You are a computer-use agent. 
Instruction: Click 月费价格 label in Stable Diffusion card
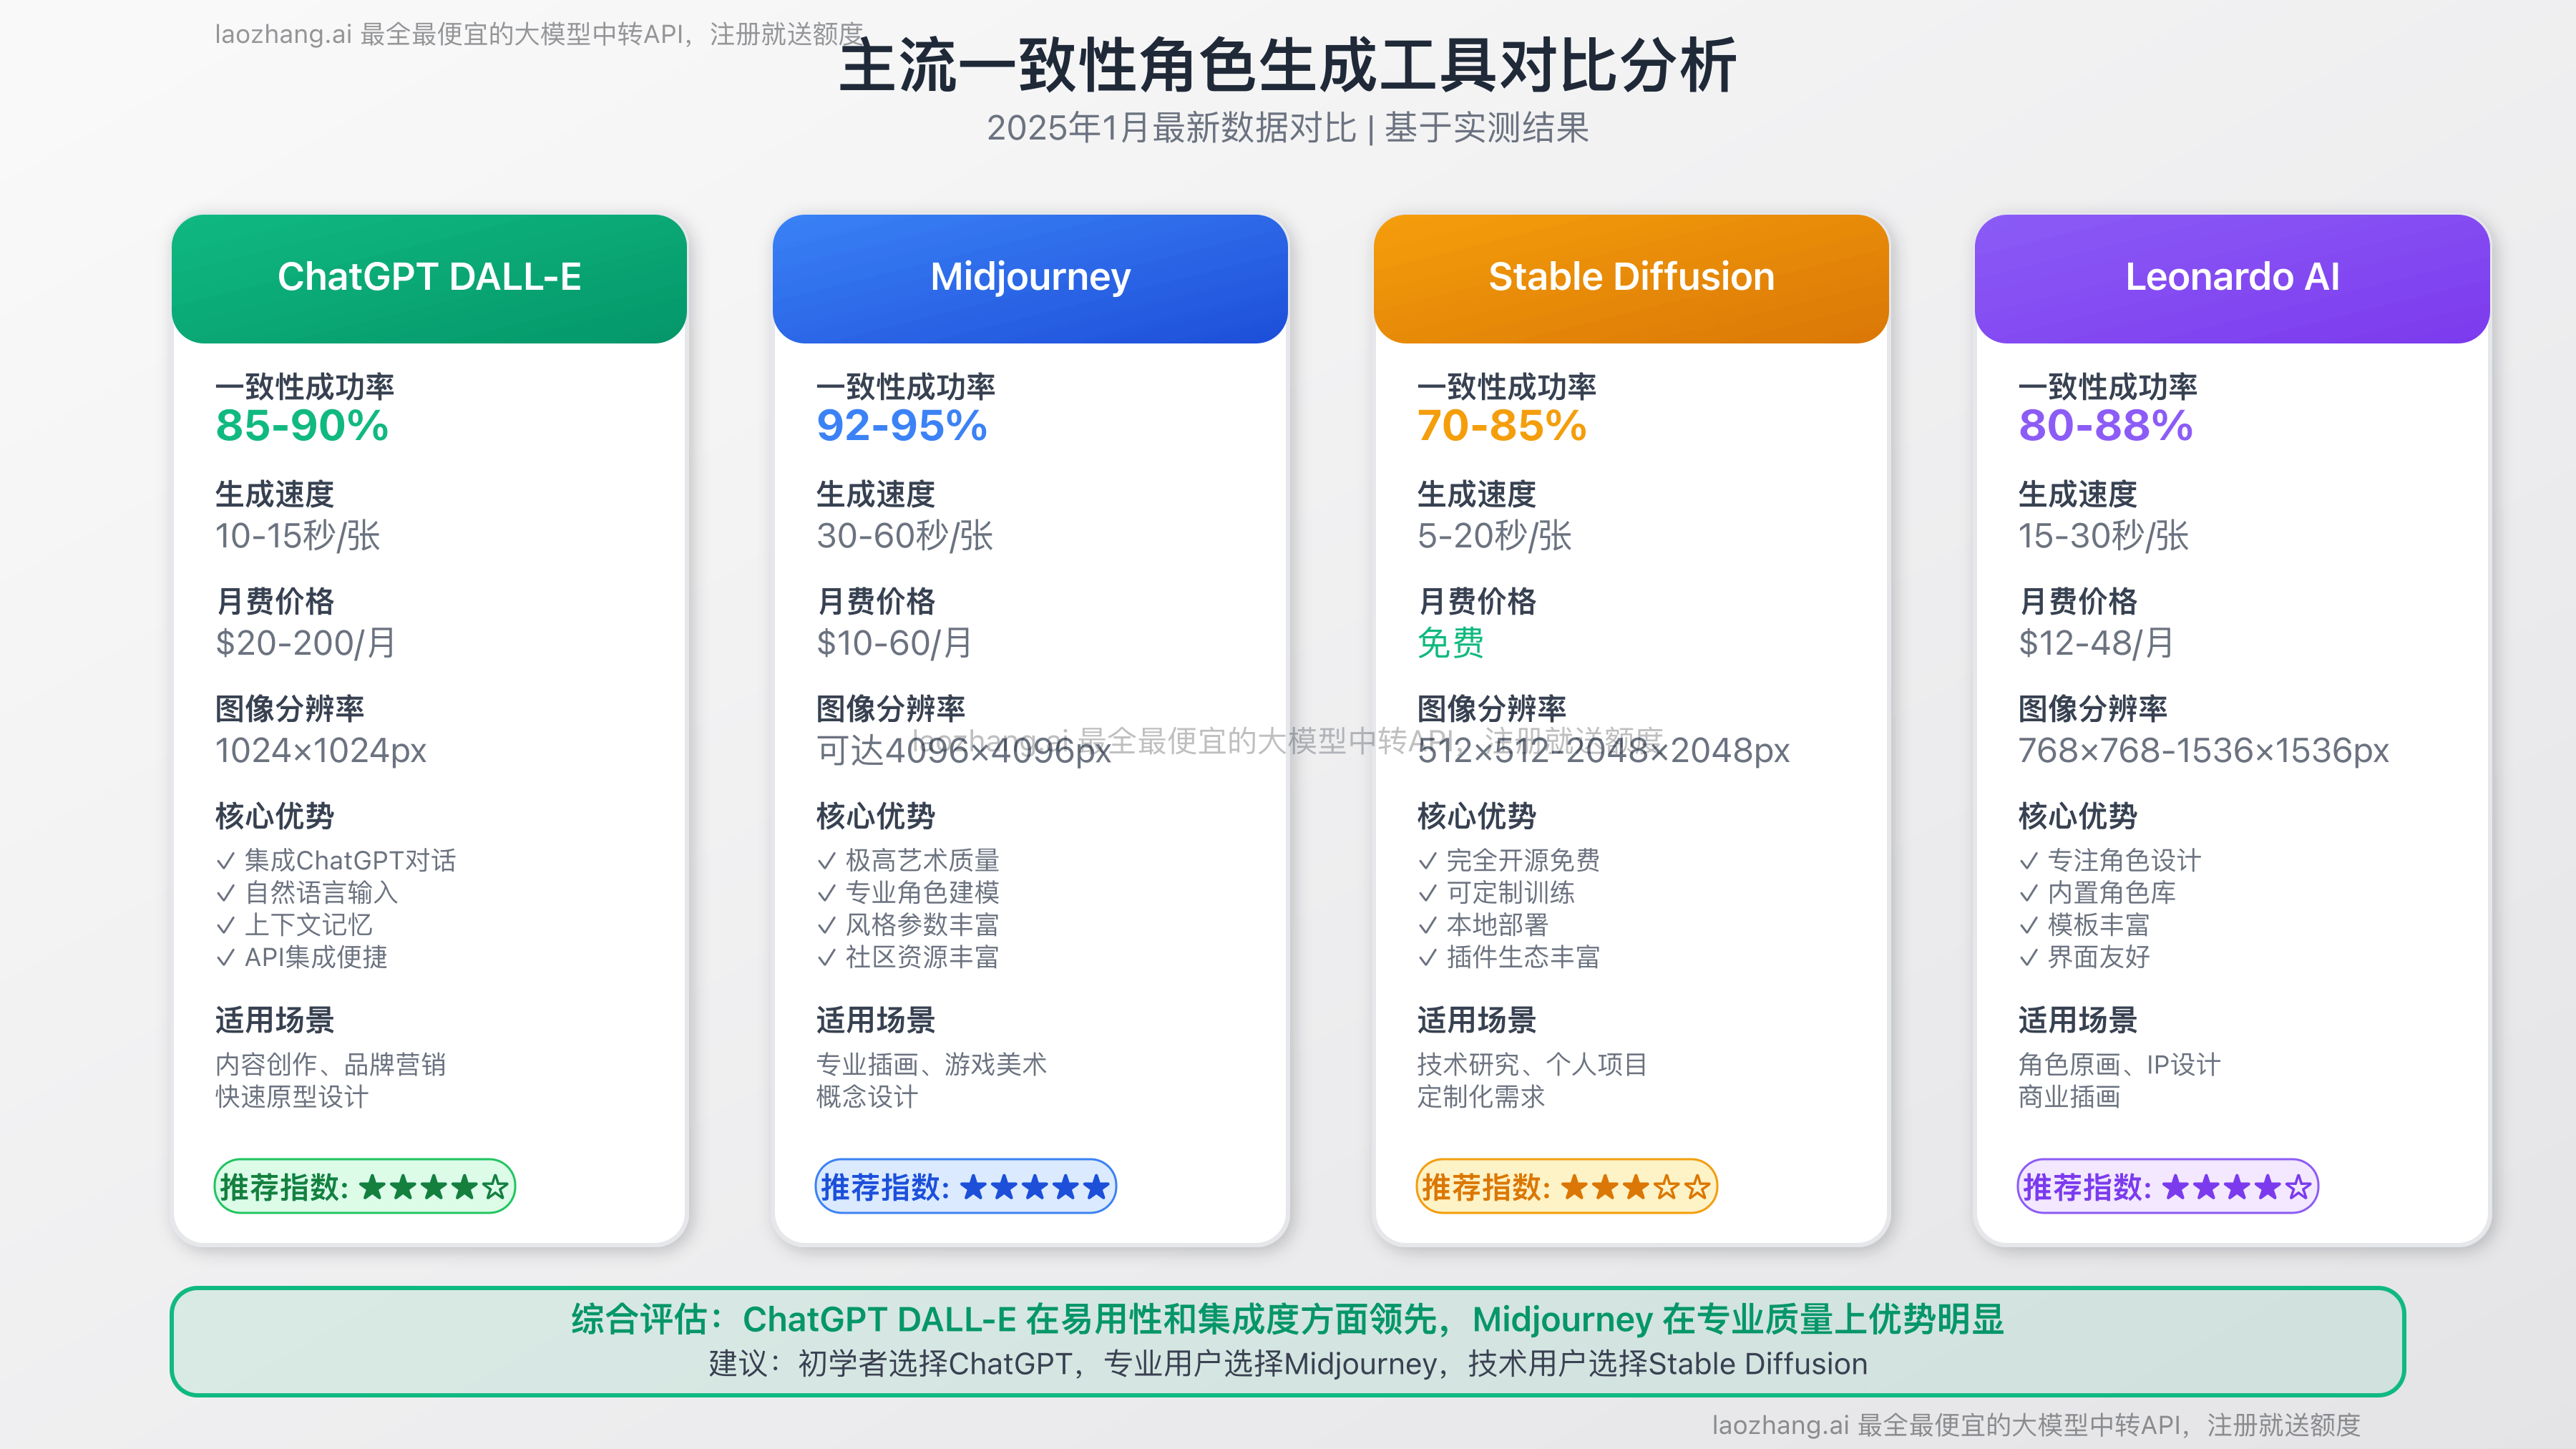tap(1477, 601)
